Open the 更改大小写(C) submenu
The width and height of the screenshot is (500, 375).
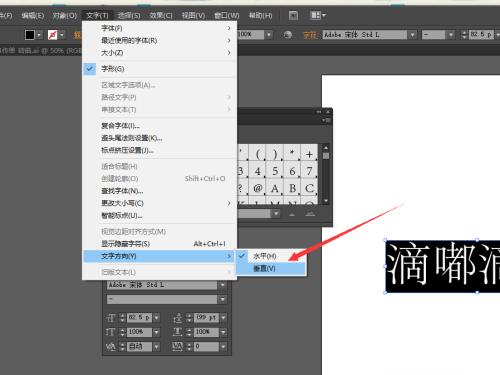tap(159, 203)
